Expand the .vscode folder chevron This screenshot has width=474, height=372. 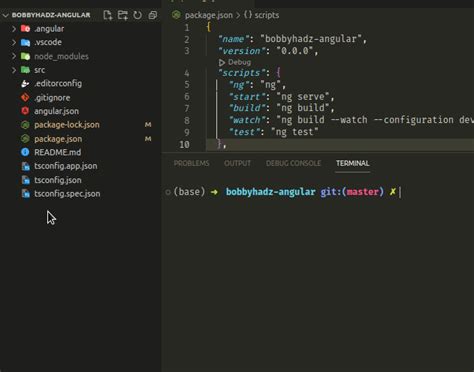[x=14, y=42]
